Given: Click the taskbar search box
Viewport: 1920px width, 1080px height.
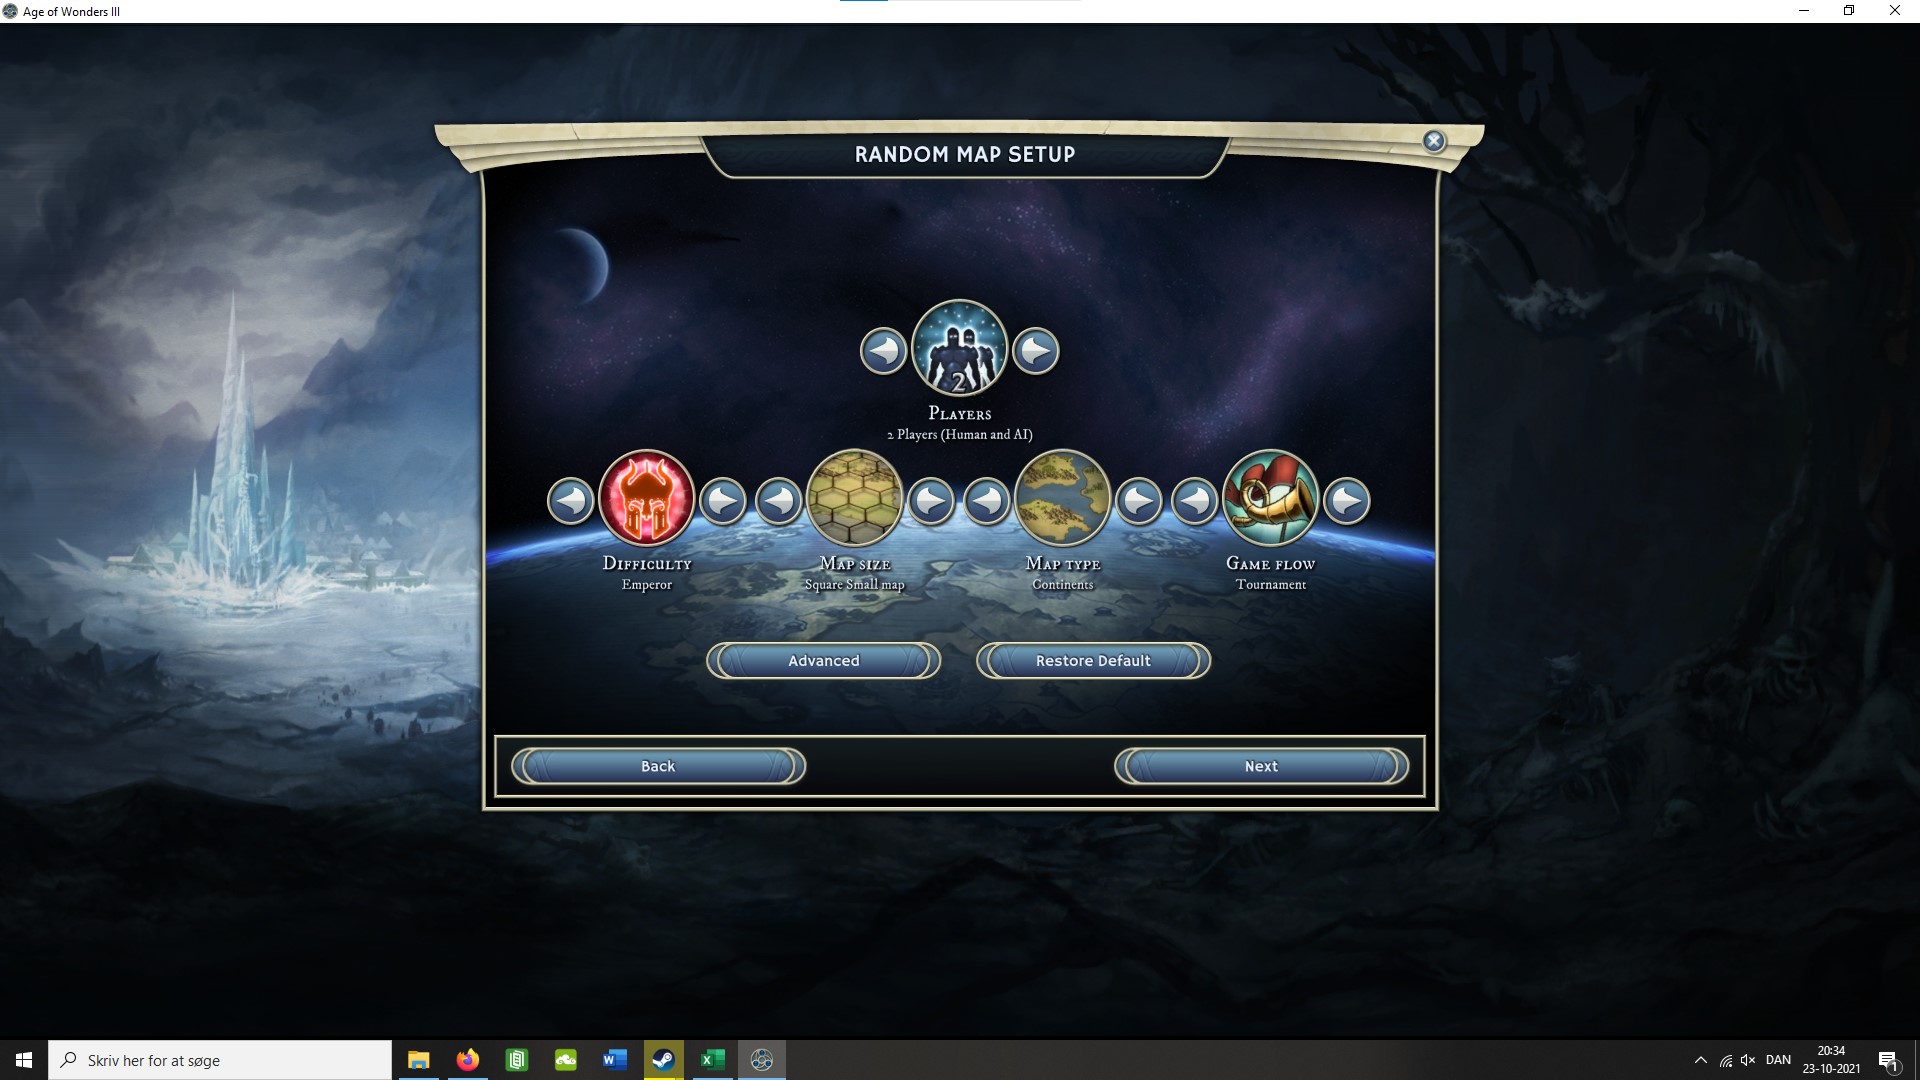Looking at the screenshot, I should tap(220, 1060).
